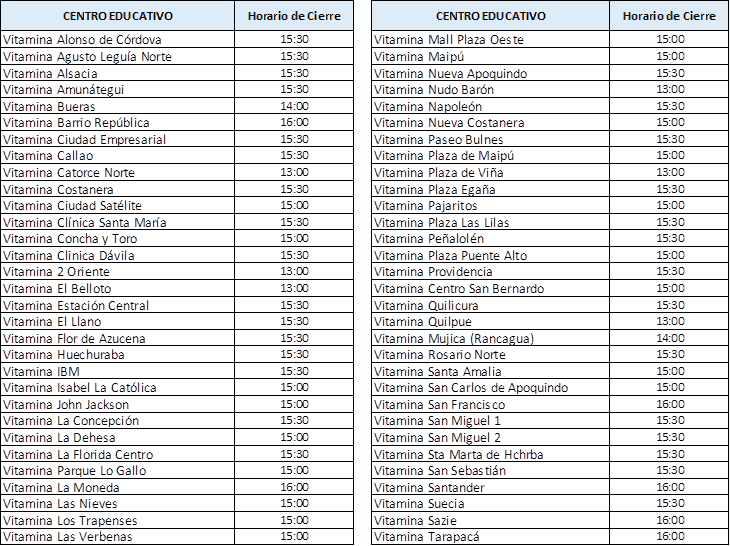Image resolution: width=730 pixels, height=546 pixels.
Task: Select the Vitamina La Dehesa cell
Action: [x=117, y=437]
